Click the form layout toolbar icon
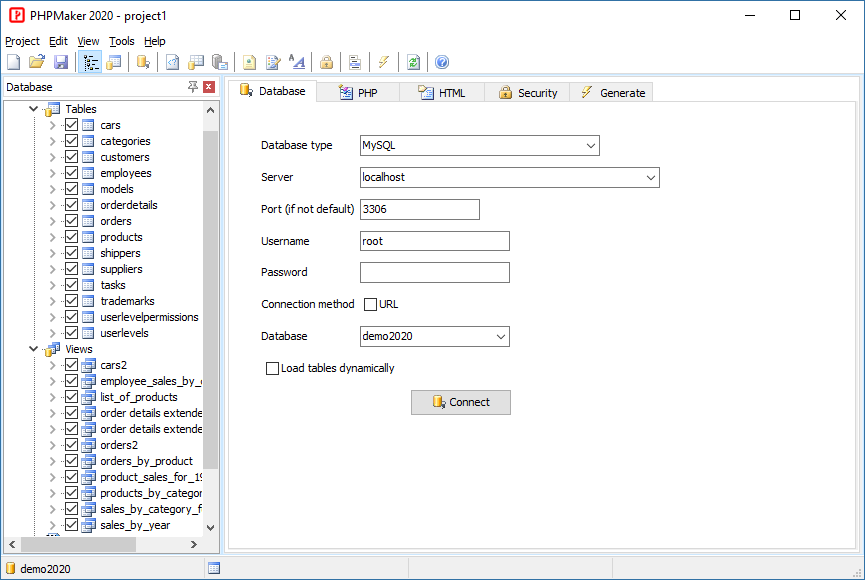Viewport: 865px width, 580px height. [x=355, y=62]
